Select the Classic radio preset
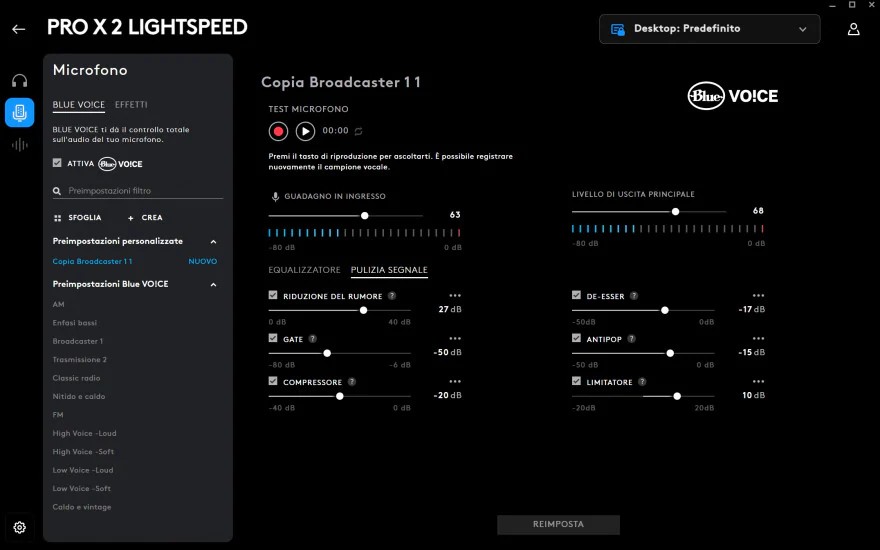The width and height of the screenshot is (880, 550). (76, 378)
